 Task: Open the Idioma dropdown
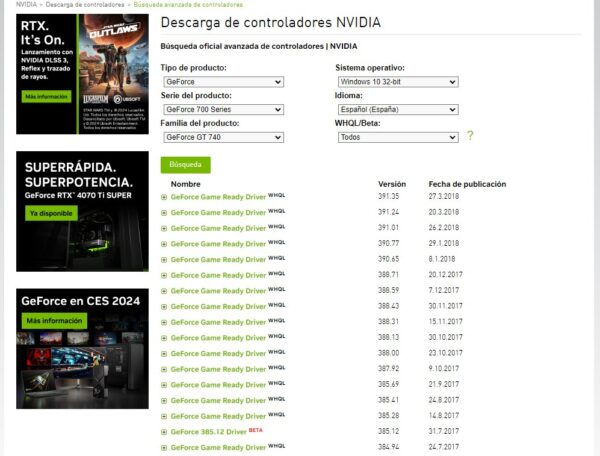[x=398, y=110]
